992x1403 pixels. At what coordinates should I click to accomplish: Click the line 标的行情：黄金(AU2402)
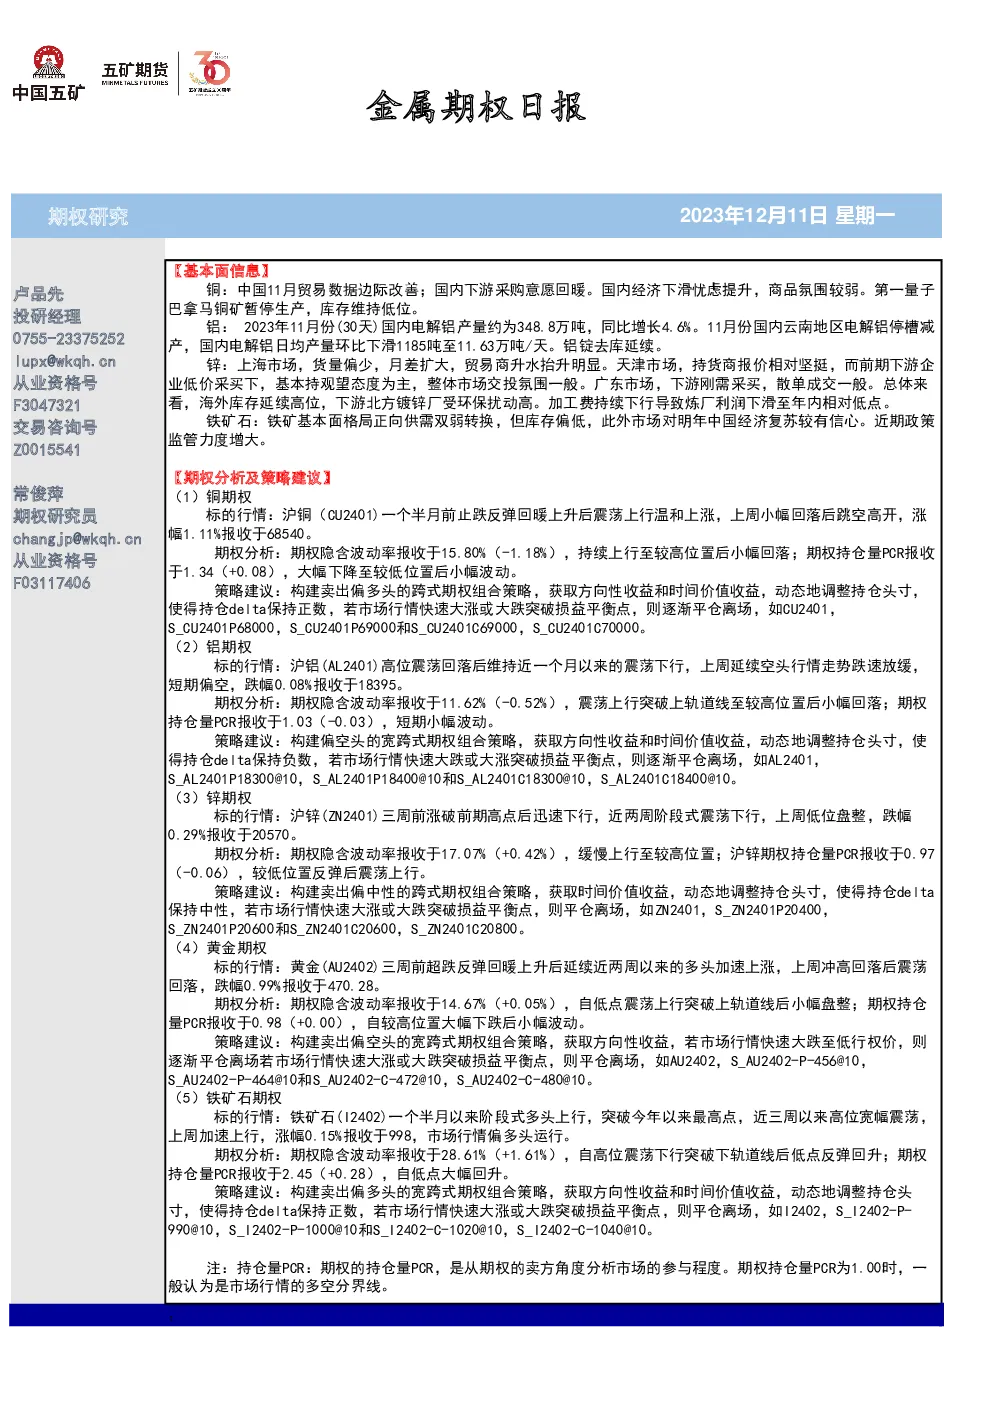(548, 976)
